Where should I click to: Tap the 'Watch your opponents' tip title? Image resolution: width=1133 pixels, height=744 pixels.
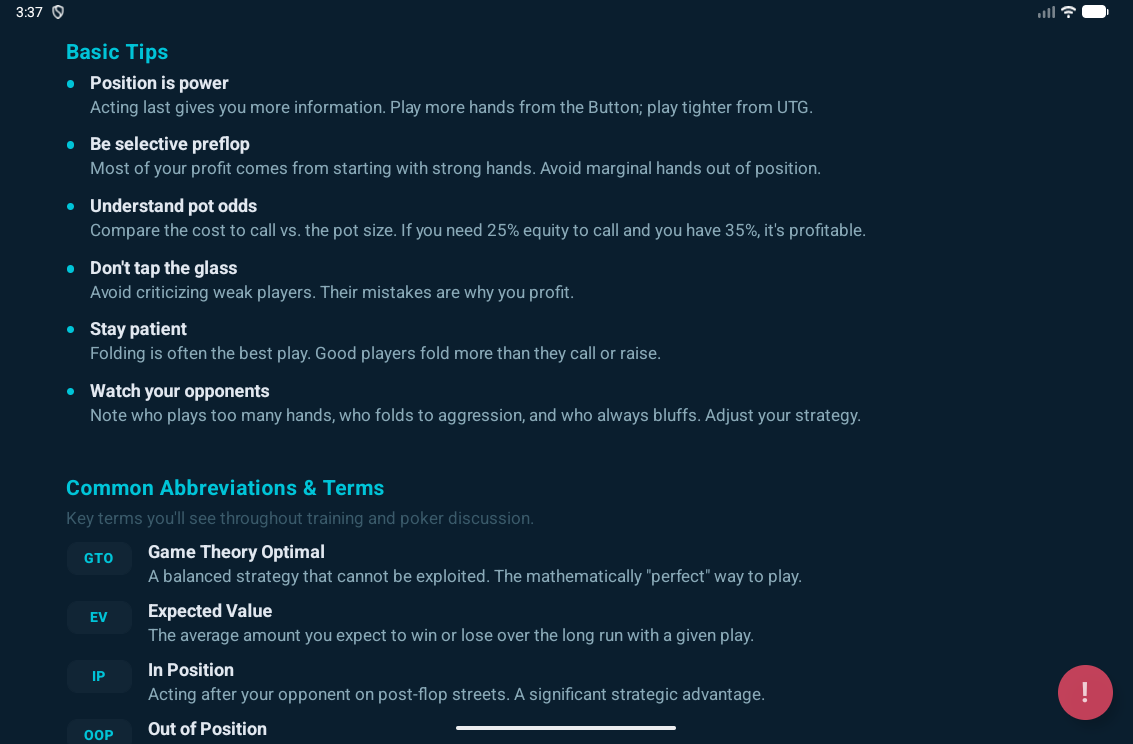pyautogui.click(x=180, y=391)
